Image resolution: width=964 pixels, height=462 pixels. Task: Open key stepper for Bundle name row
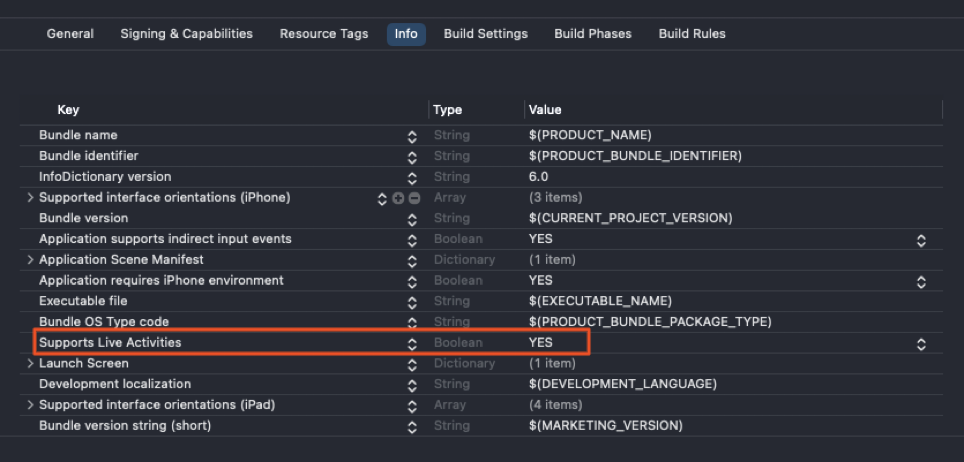[412, 137]
